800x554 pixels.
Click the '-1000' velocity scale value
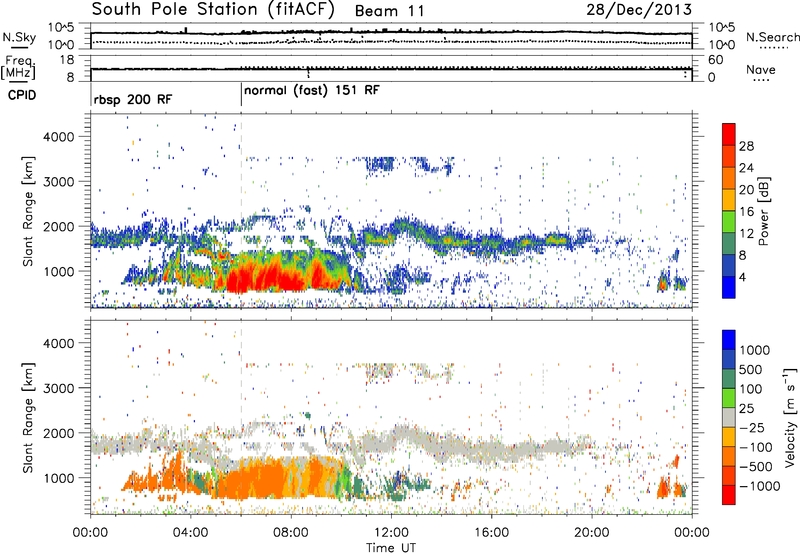pos(760,486)
